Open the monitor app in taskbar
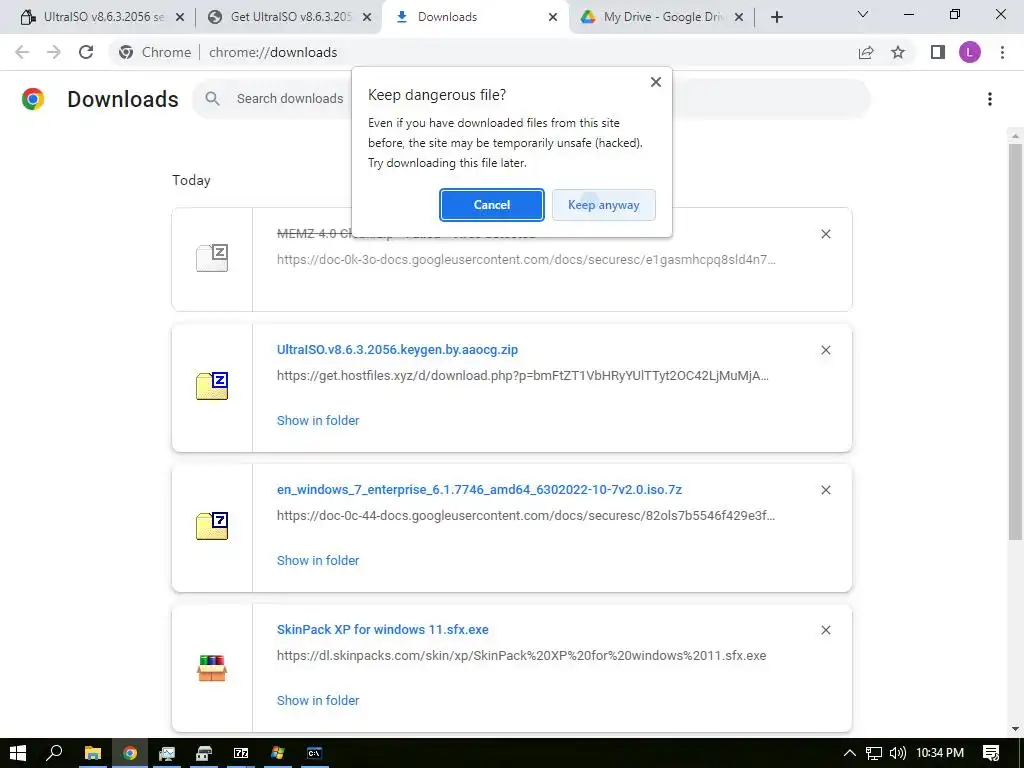The height and width of the screenshot is (768, 1024). point(167,753)
